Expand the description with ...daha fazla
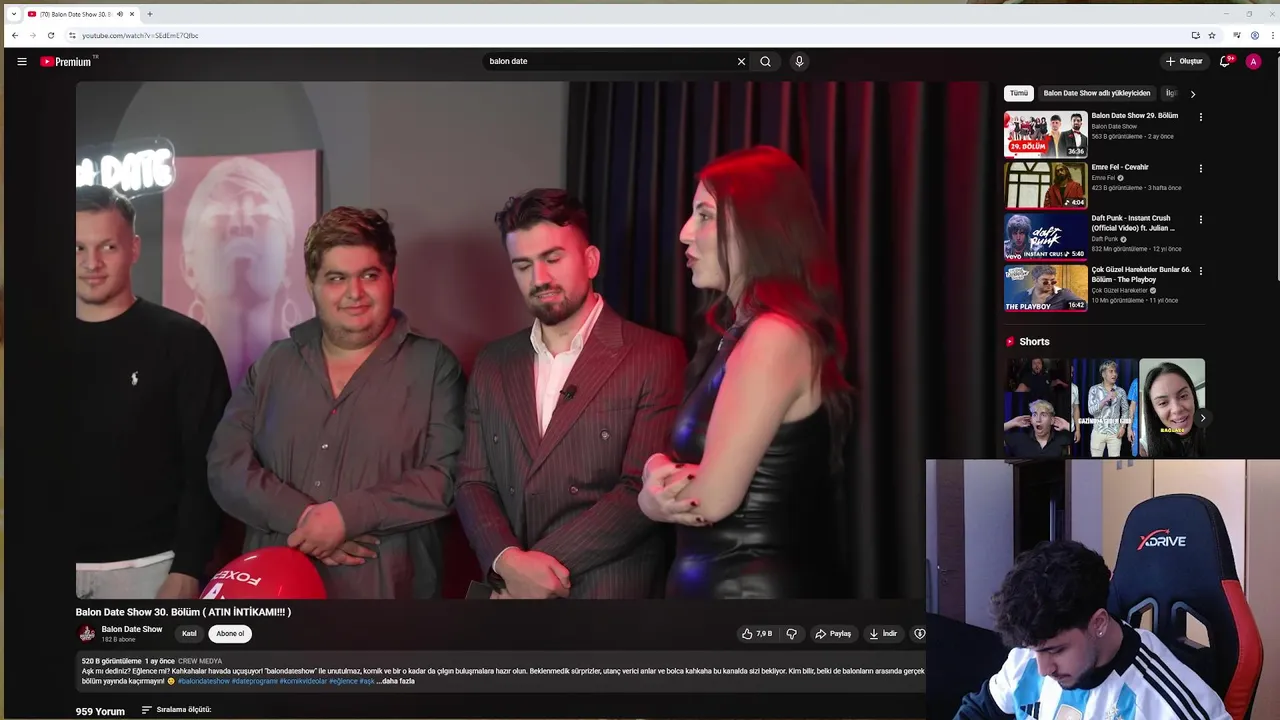Viewport: 1280px width, 720px height. [396, 681]
